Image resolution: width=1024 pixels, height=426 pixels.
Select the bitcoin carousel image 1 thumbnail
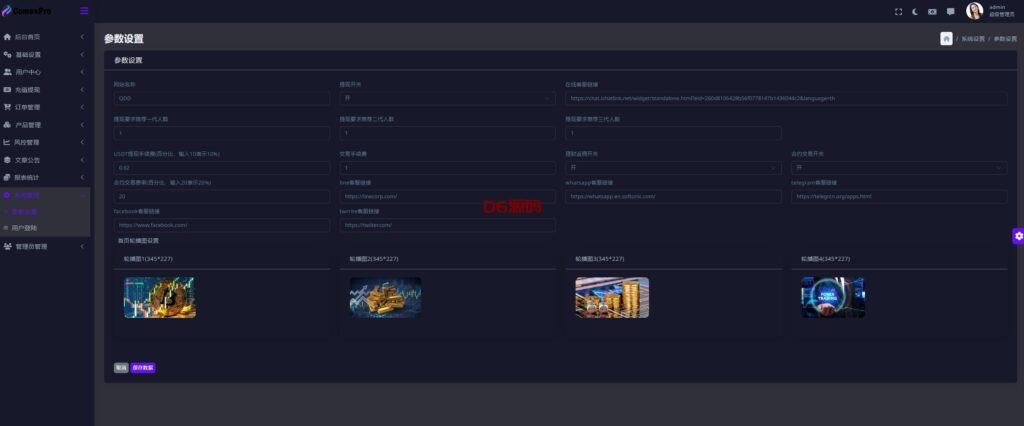point(159,297)
